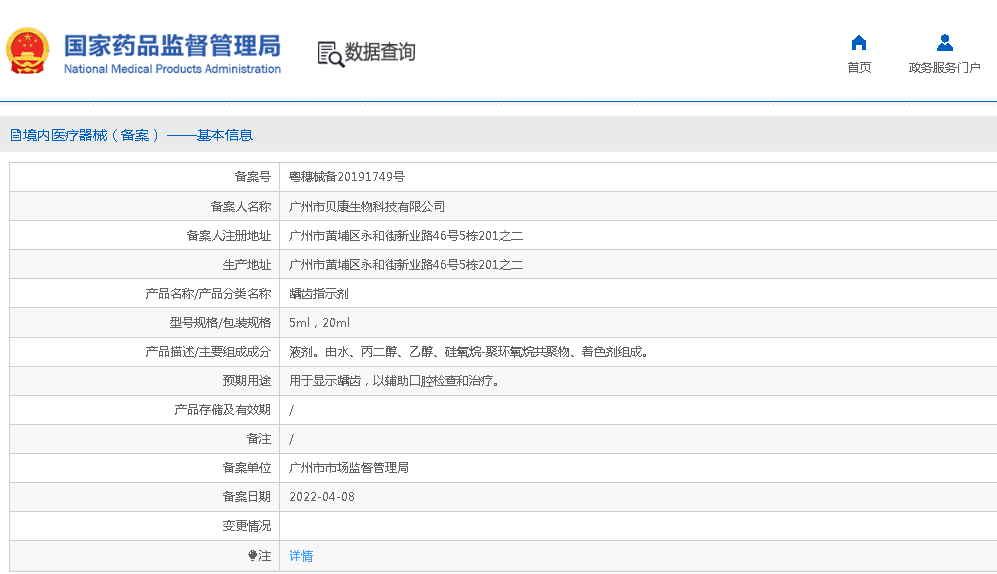Click the 首页 house icon

pyautogui.click(x=858, y=43)
